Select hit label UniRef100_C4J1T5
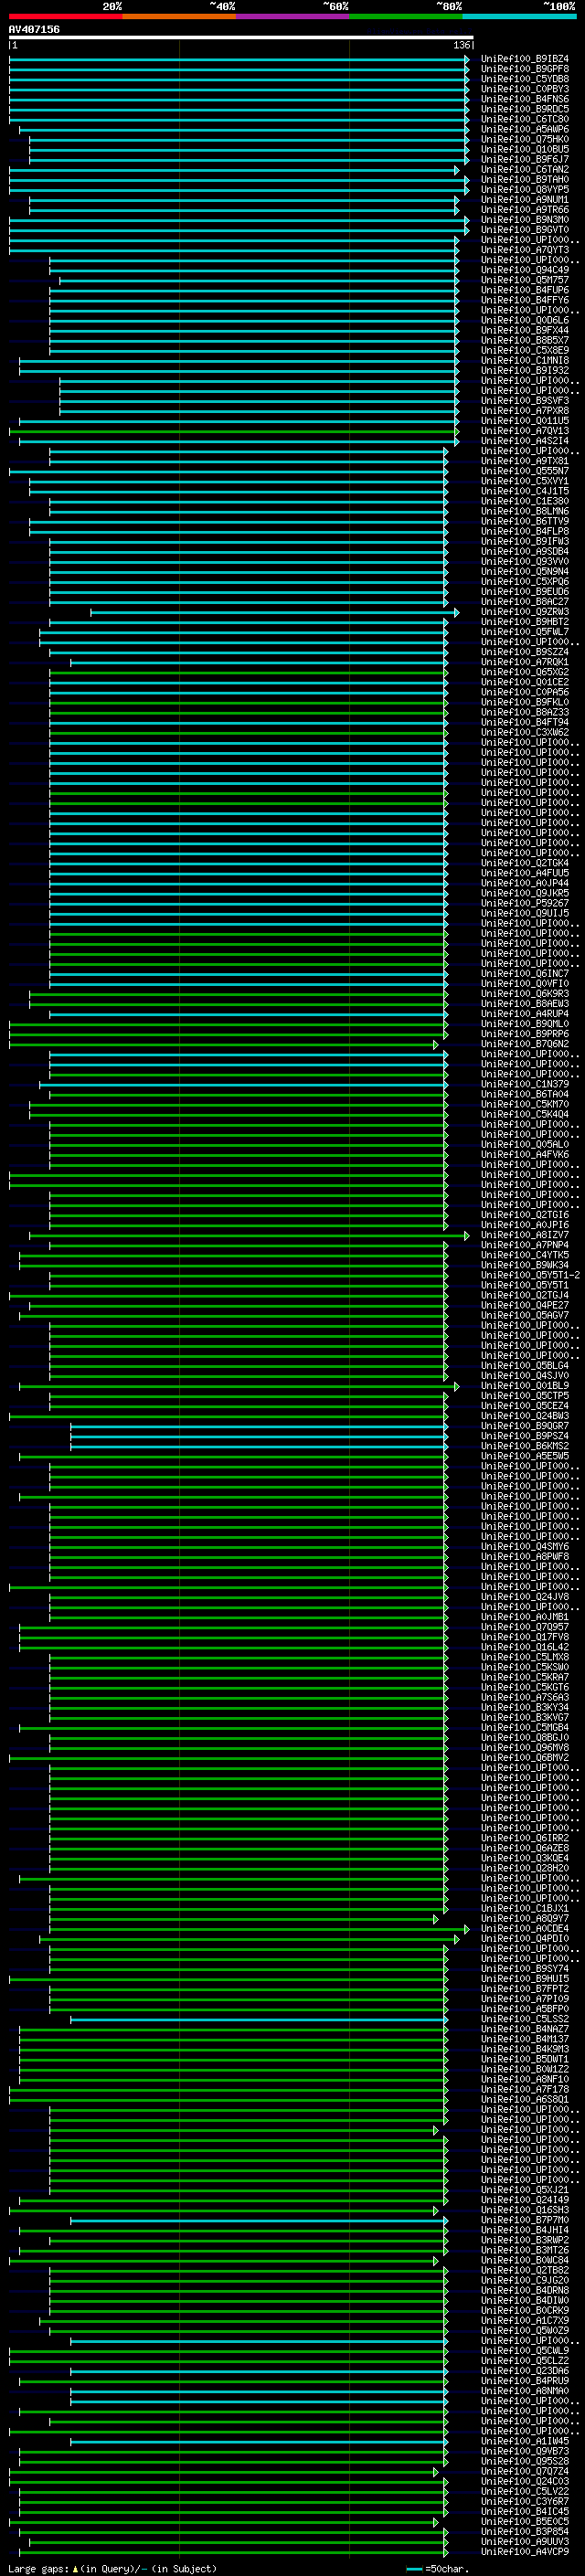 pos(524,491)
